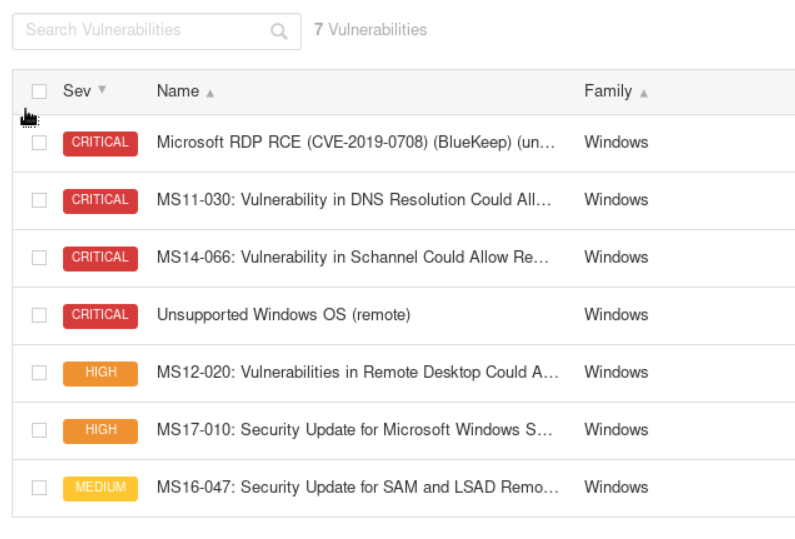
Task: Click the High severity badge for MS12-020
Action: (100, 373)
